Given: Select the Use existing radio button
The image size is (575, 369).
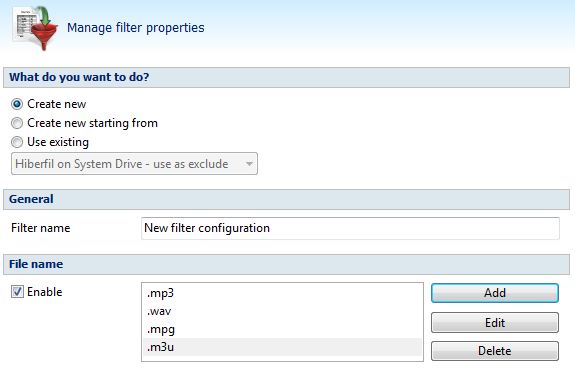Looking at the screenshot, I should 17,142.
